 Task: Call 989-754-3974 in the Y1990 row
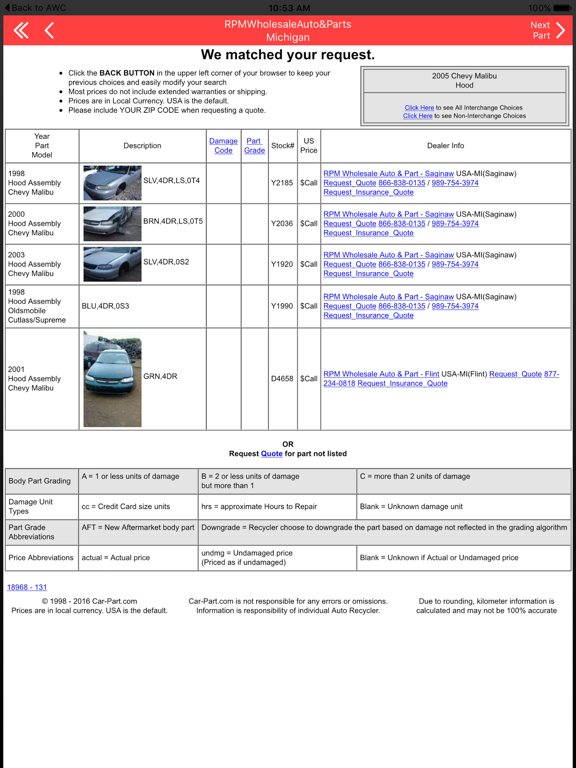click(455, 306)
